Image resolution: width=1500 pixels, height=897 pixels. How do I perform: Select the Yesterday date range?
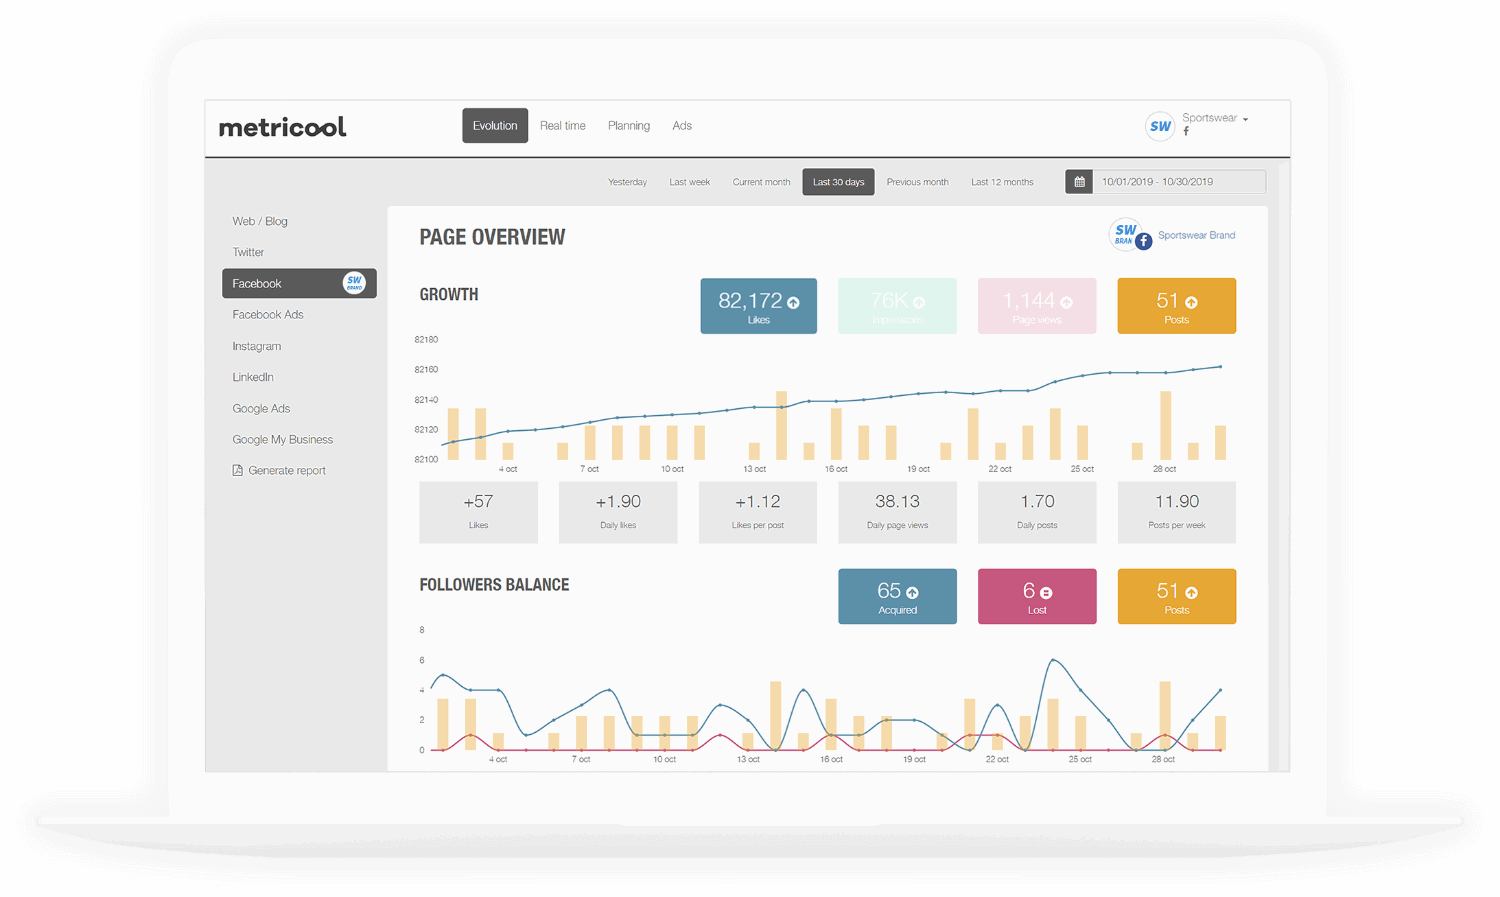(x=627, y=182)
